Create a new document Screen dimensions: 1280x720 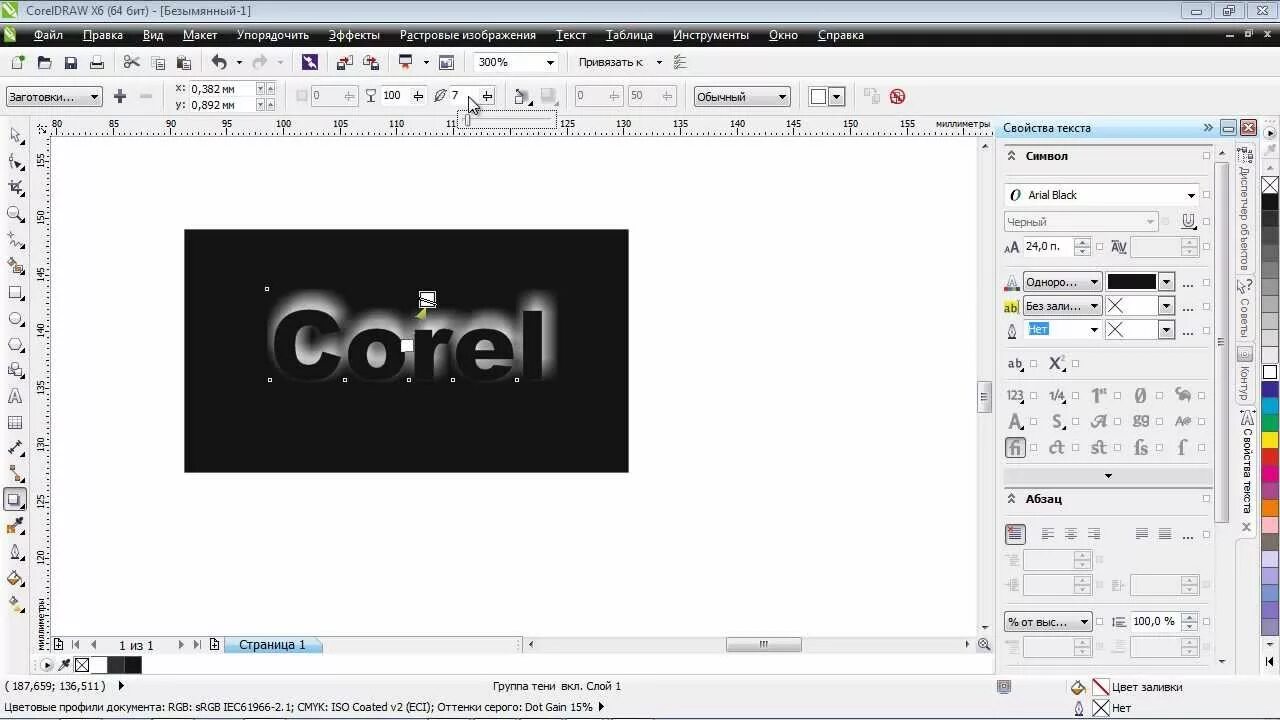tap(17, 62)
